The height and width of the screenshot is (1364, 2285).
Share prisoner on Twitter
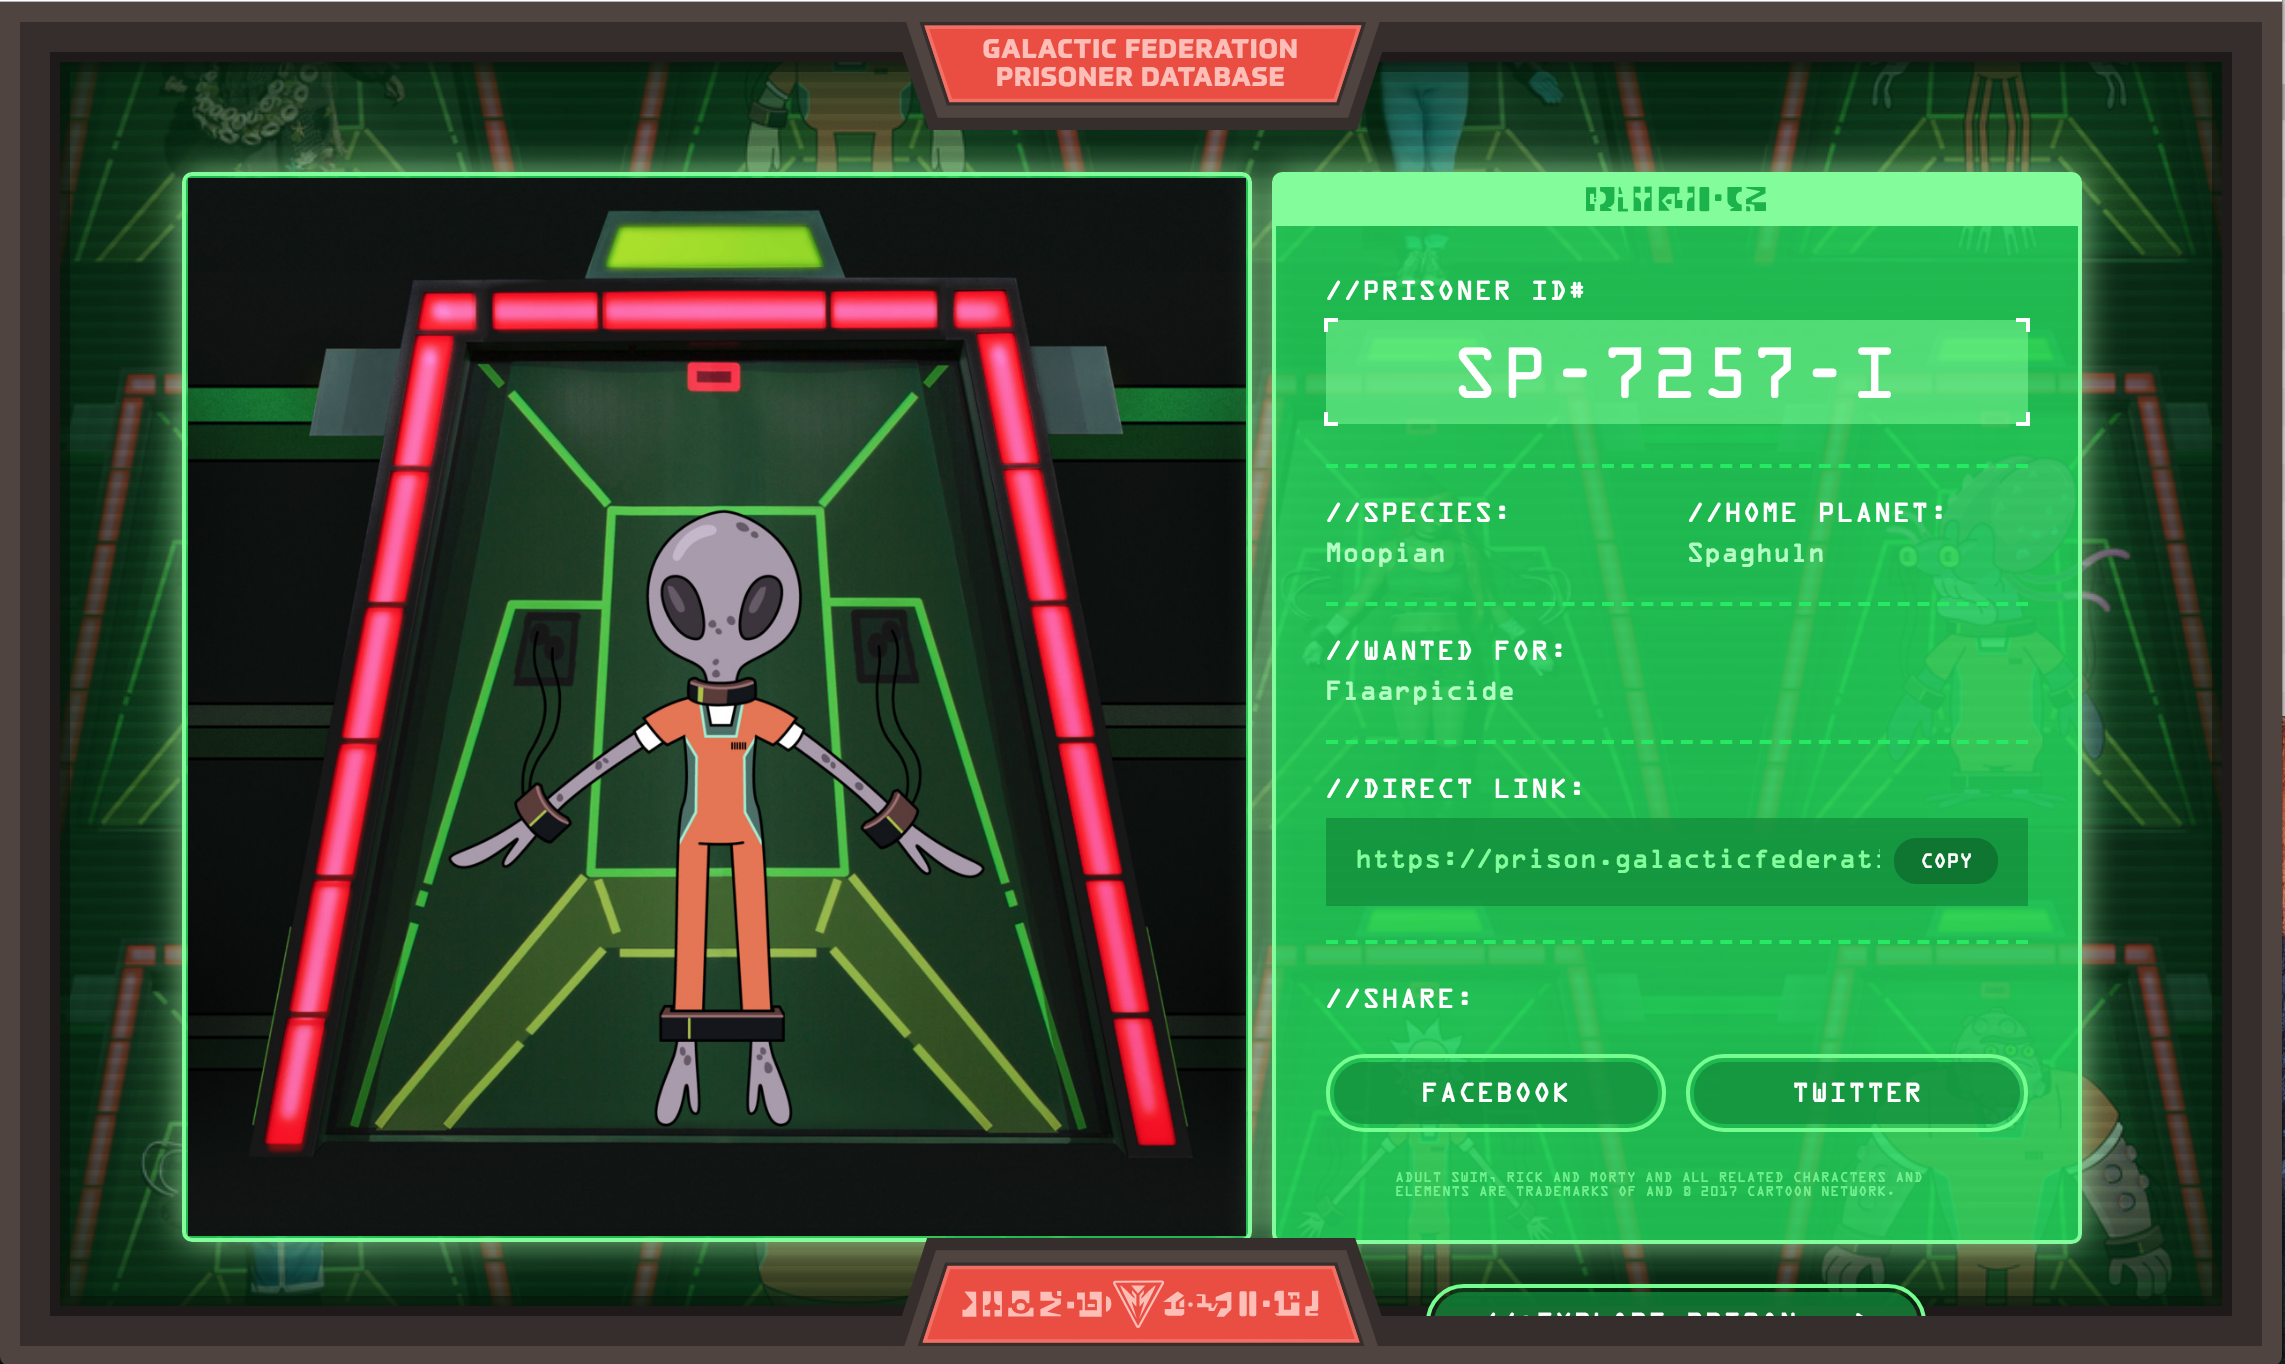click(x=1856, y=1092)
